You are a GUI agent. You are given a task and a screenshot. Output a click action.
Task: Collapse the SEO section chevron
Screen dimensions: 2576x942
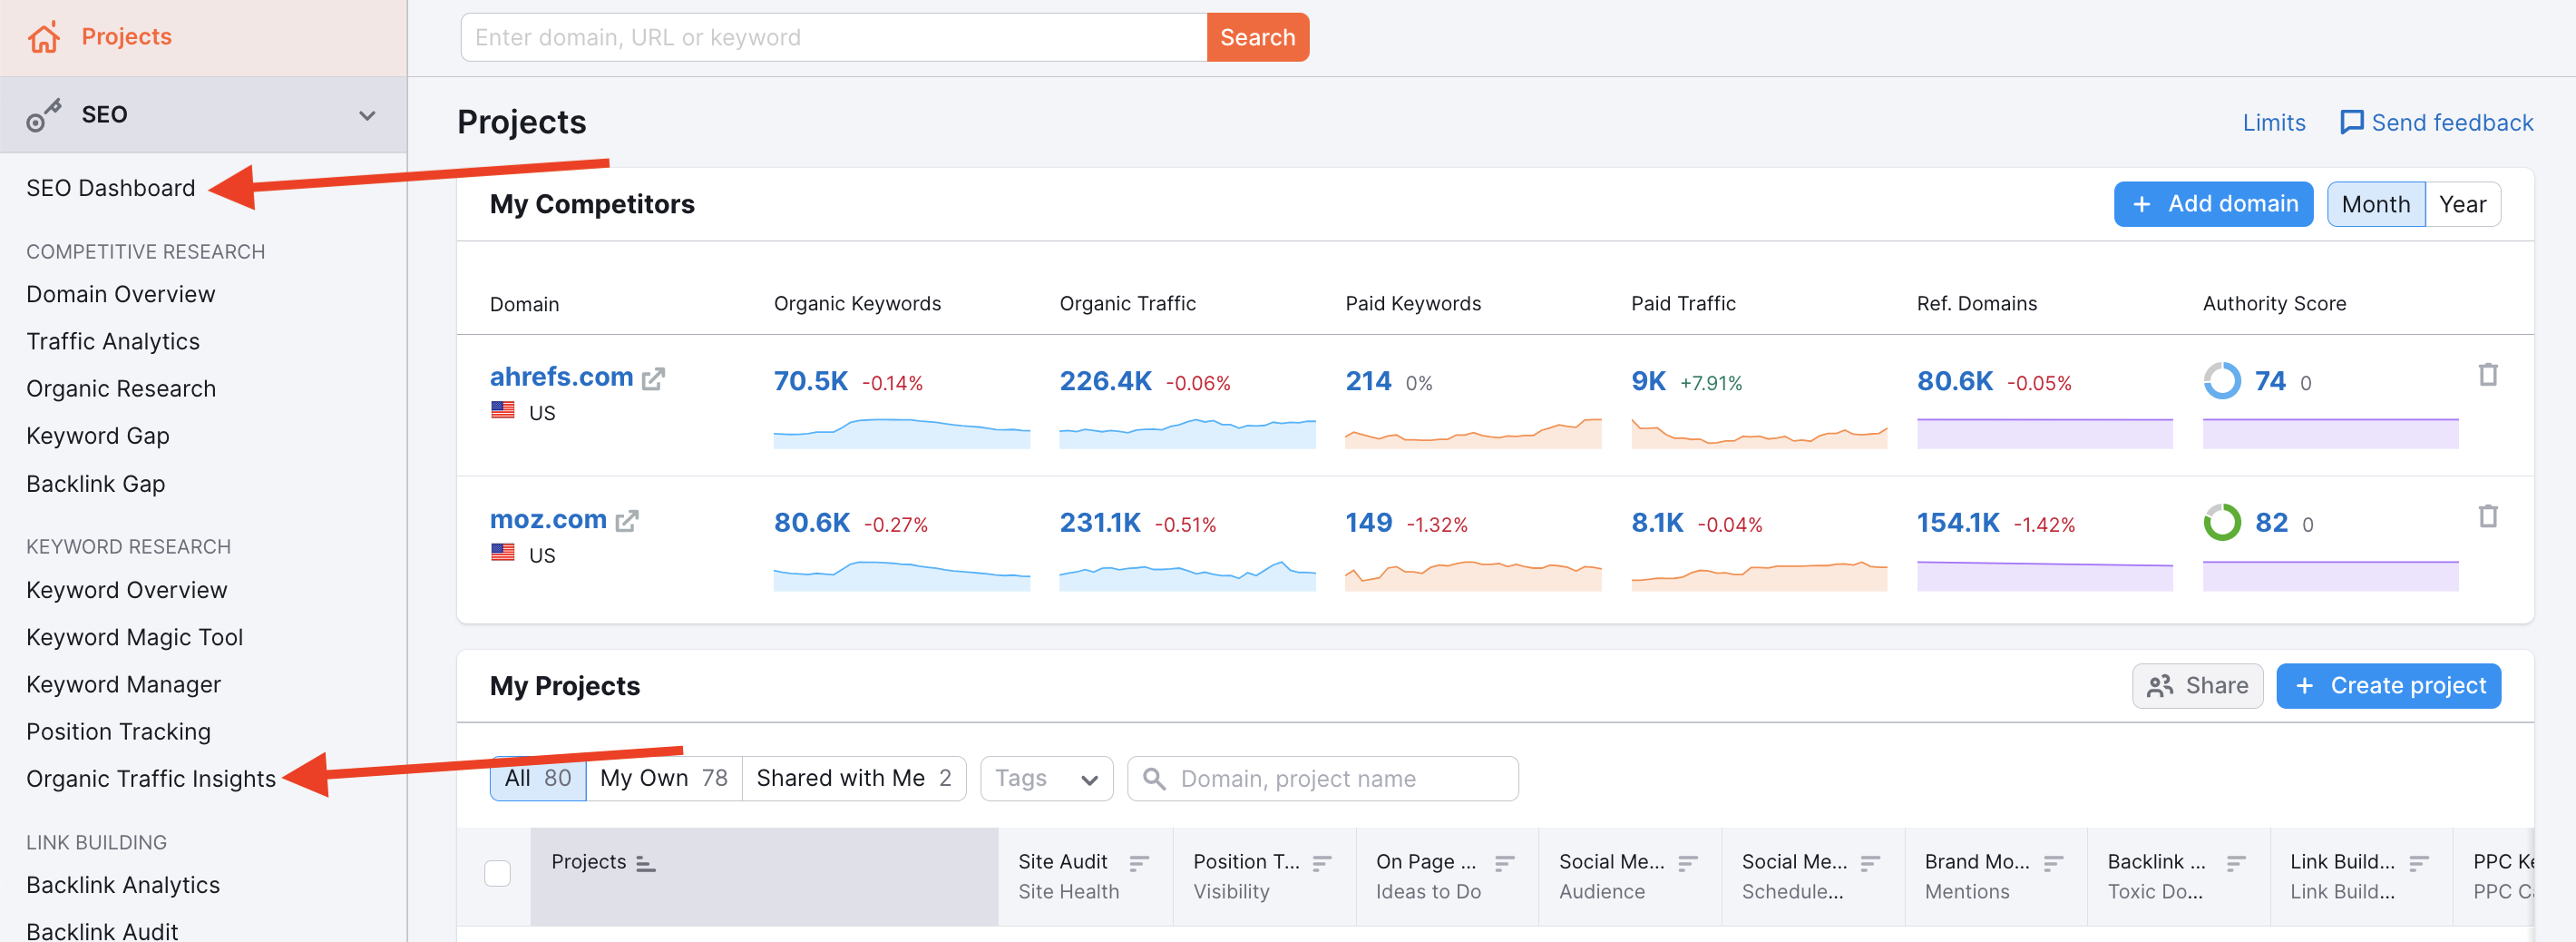367,115
